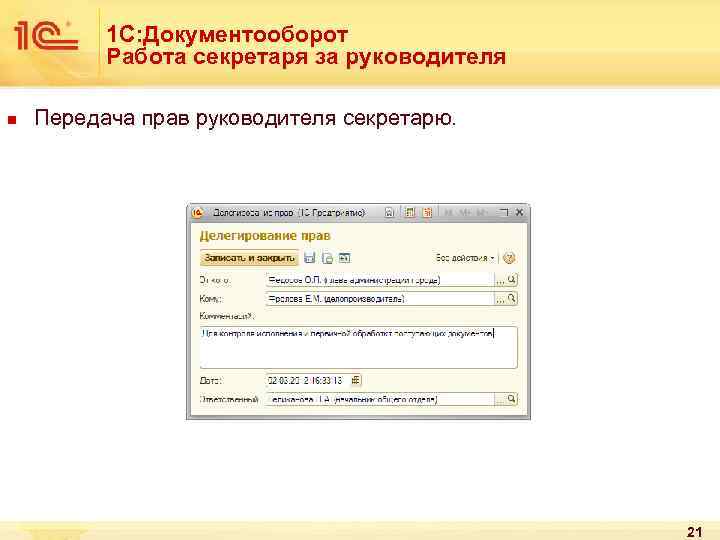
Task: Click the 'Делегирование прав' form heading
Action: pyautogui.click(x=265, y=236)
